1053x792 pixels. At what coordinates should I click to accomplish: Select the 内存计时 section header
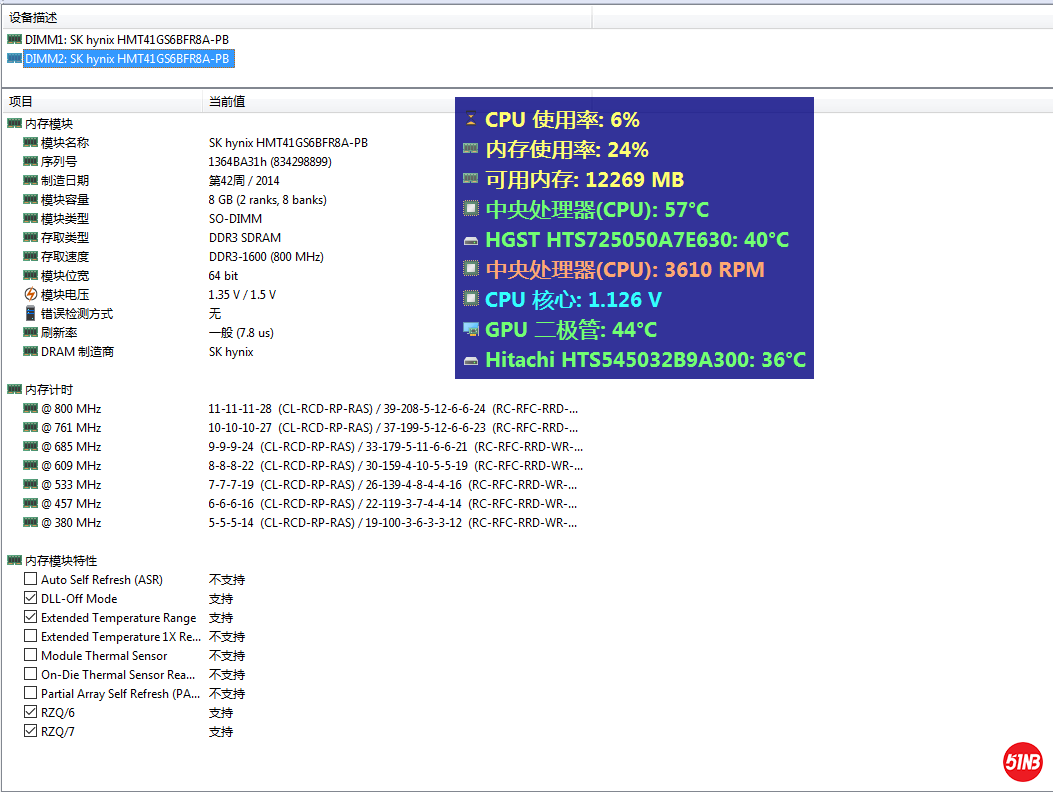48,390
